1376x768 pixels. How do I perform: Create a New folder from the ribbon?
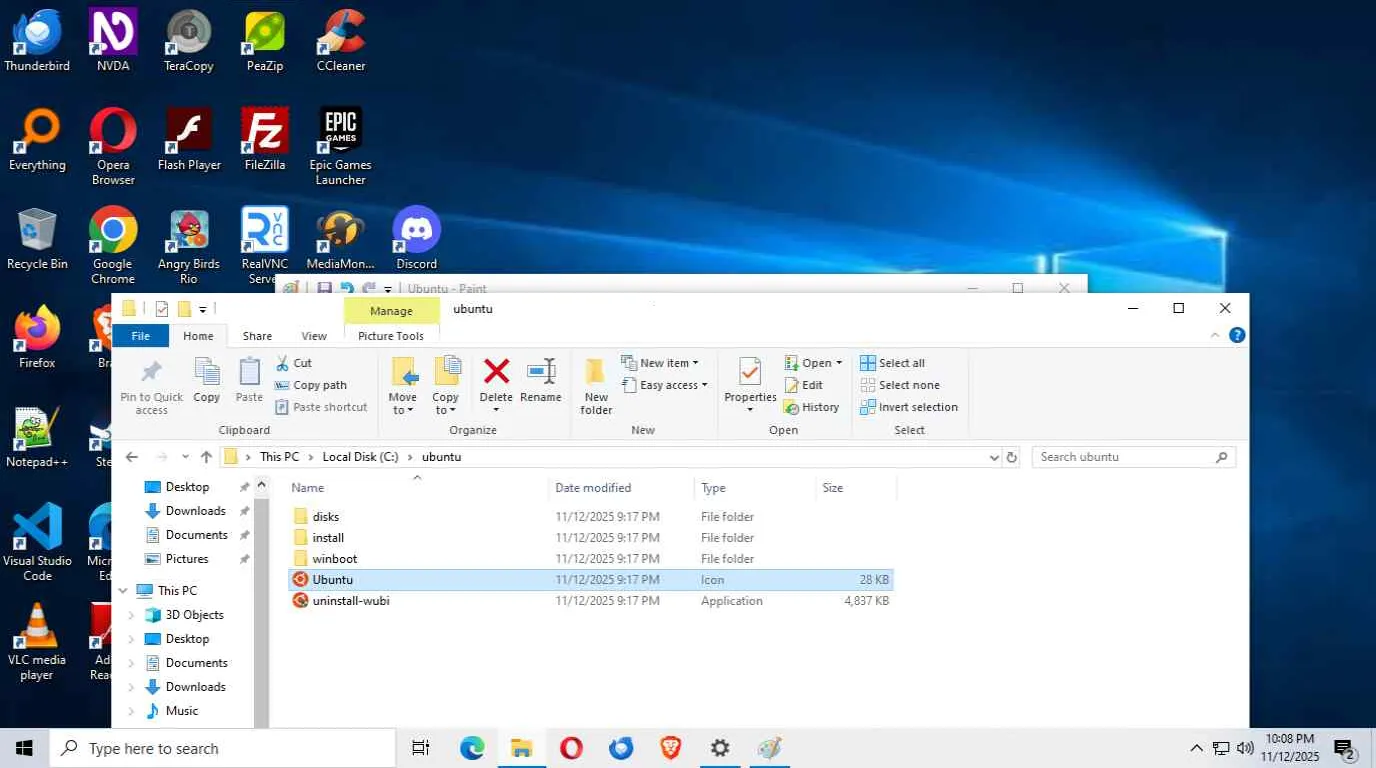(x=596, y=385)
